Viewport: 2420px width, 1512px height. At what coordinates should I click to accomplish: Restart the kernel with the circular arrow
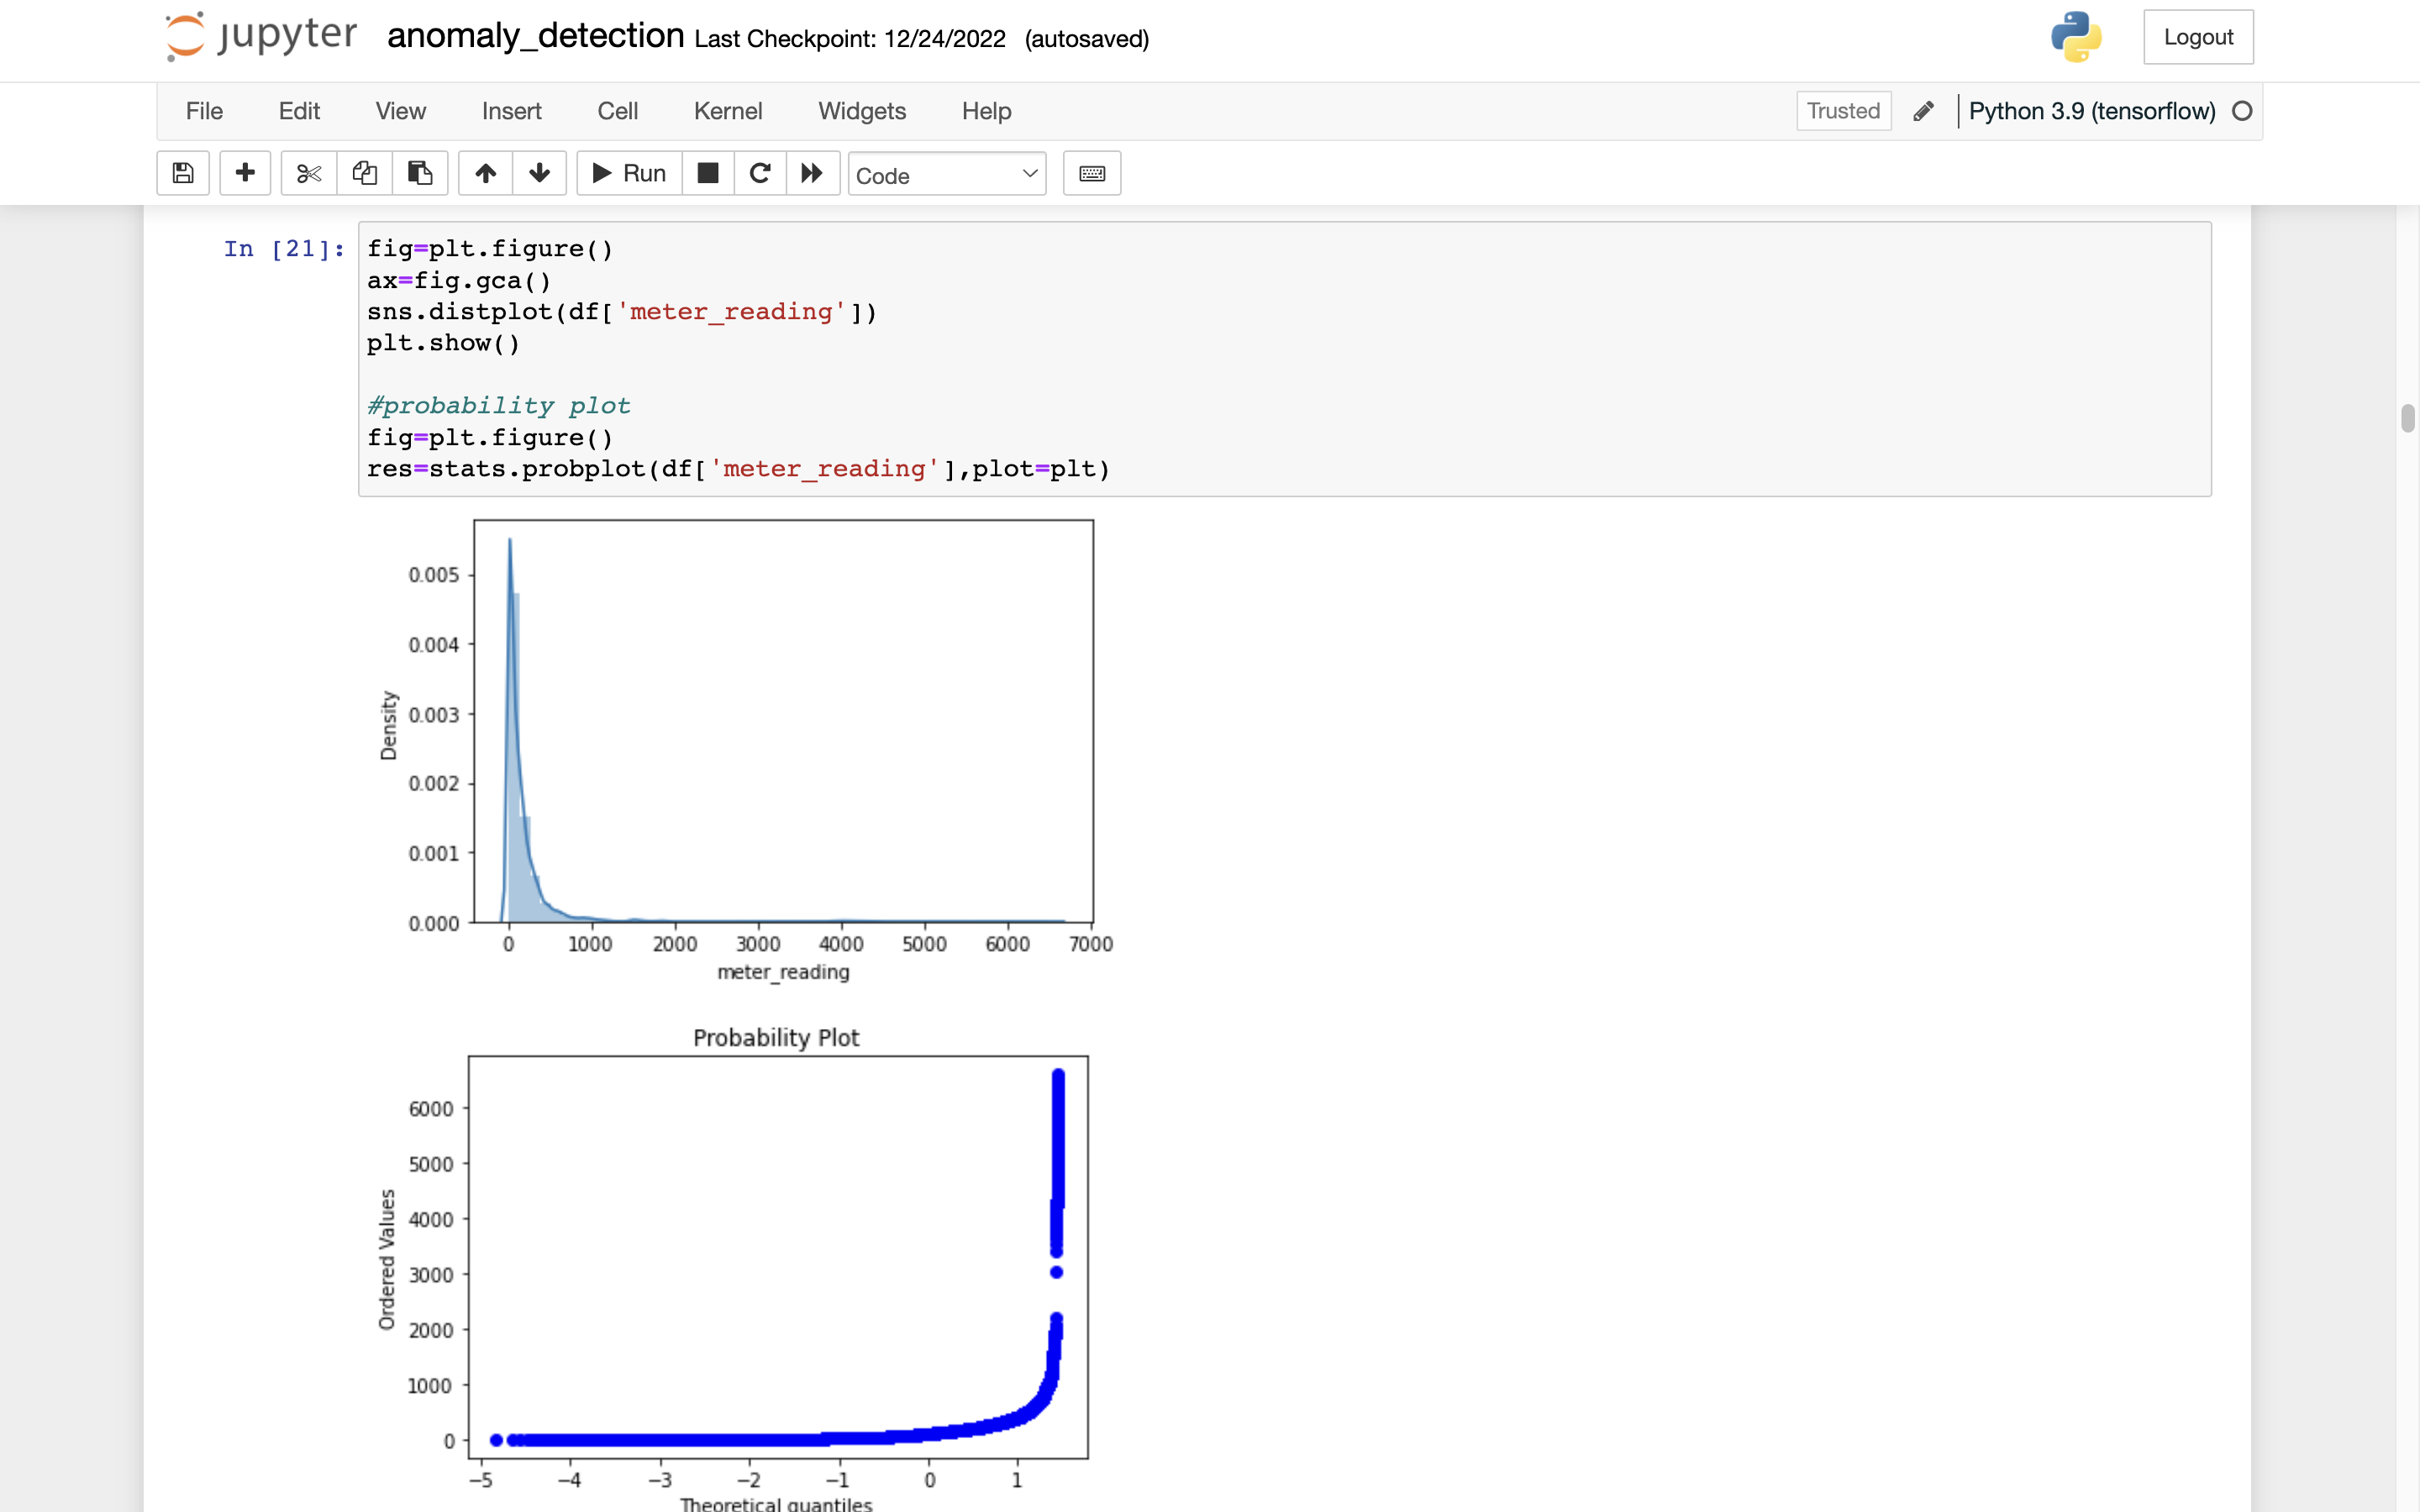pos(760,173)
